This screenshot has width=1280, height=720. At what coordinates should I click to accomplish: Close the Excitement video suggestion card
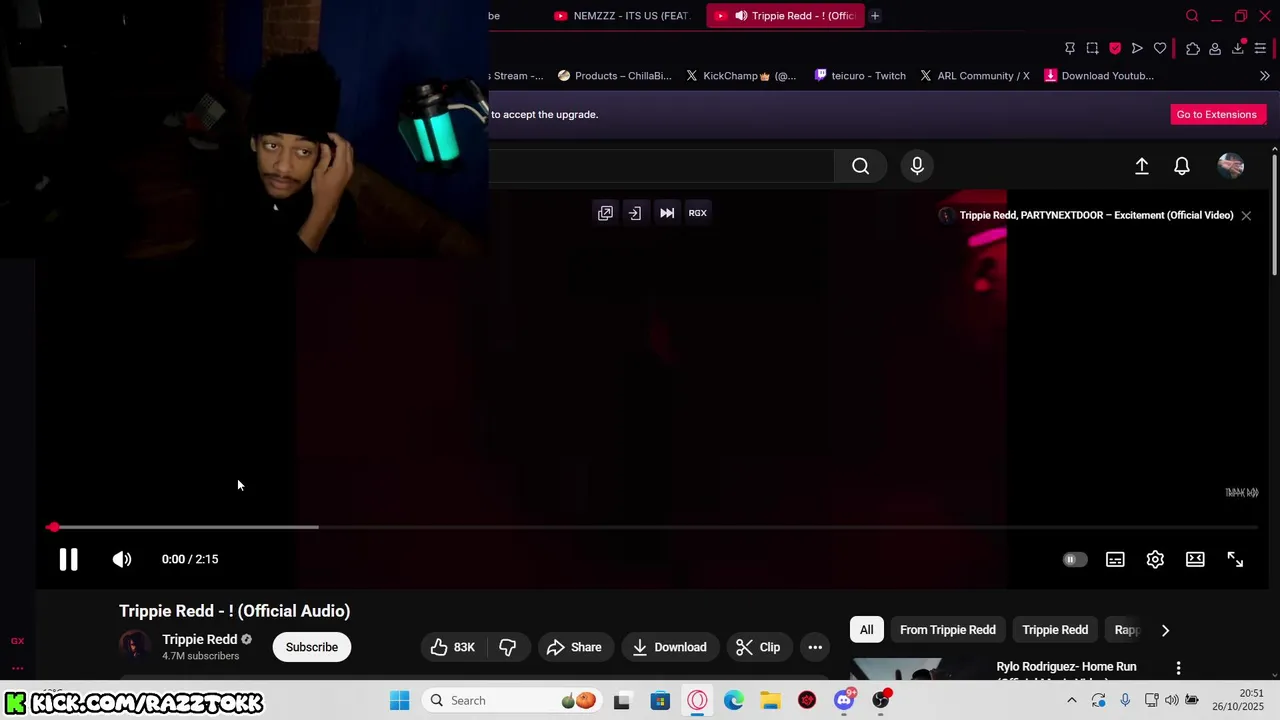pos(1246,215)
